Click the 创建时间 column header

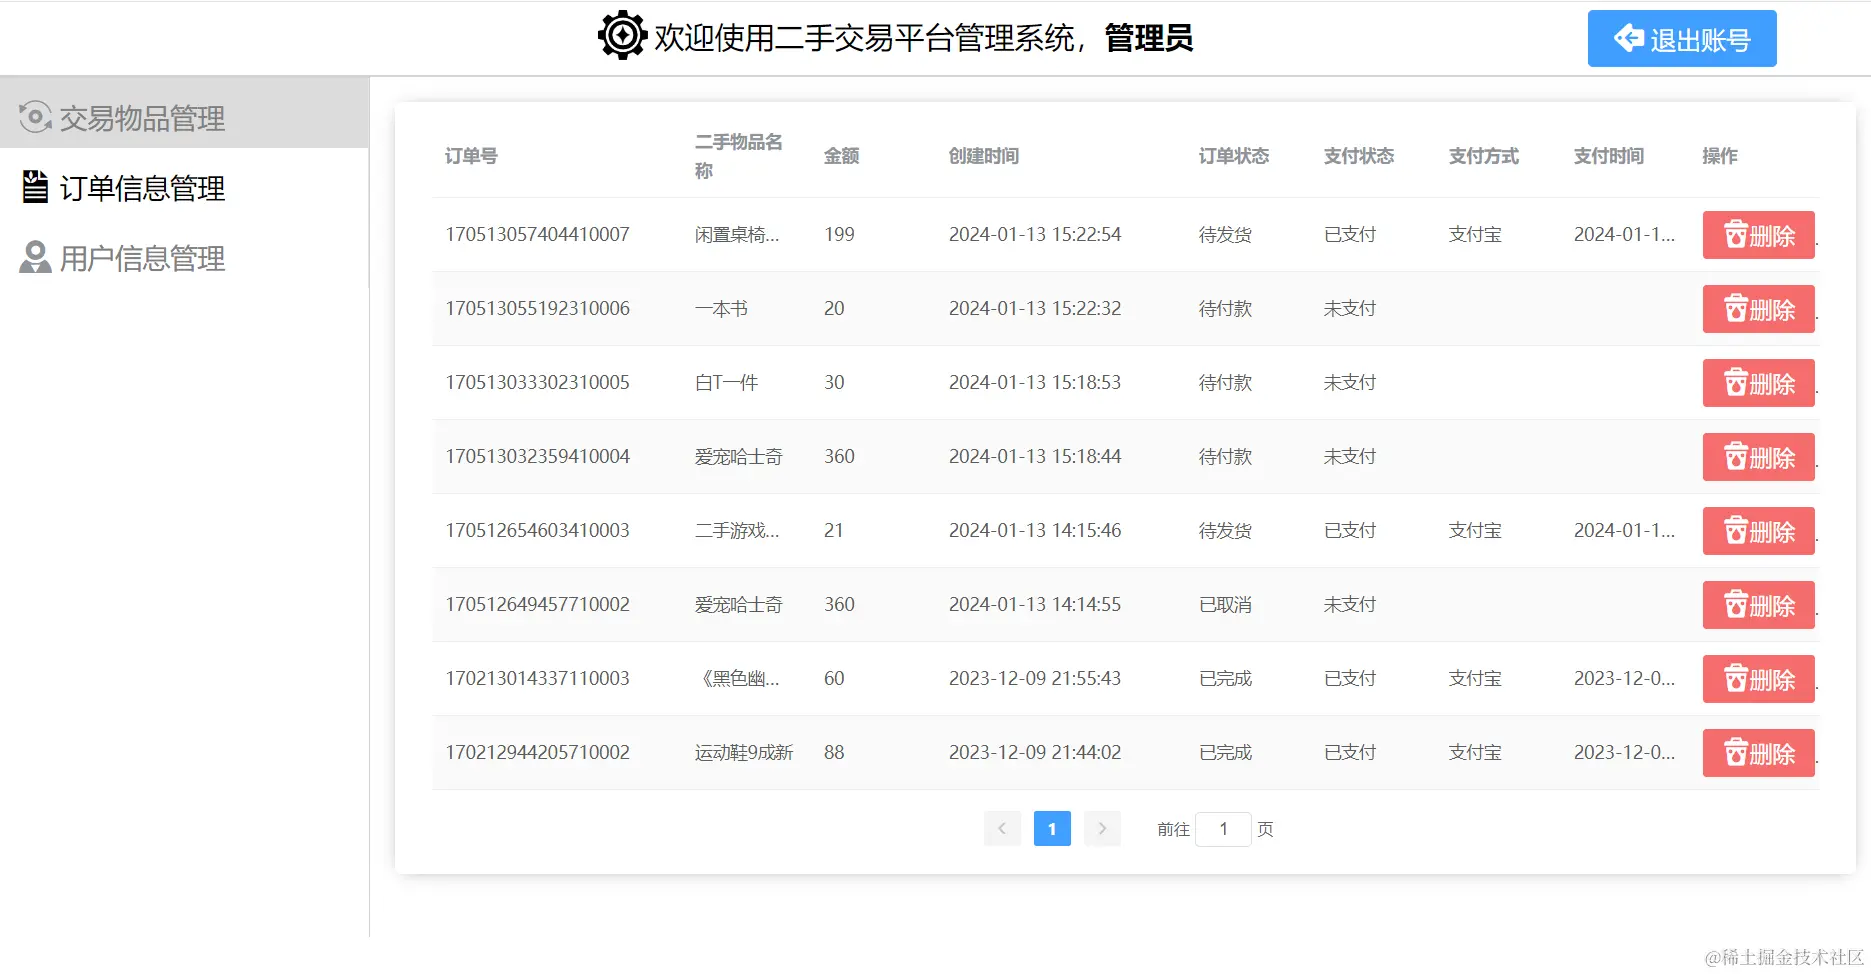(x=984, y=156)
